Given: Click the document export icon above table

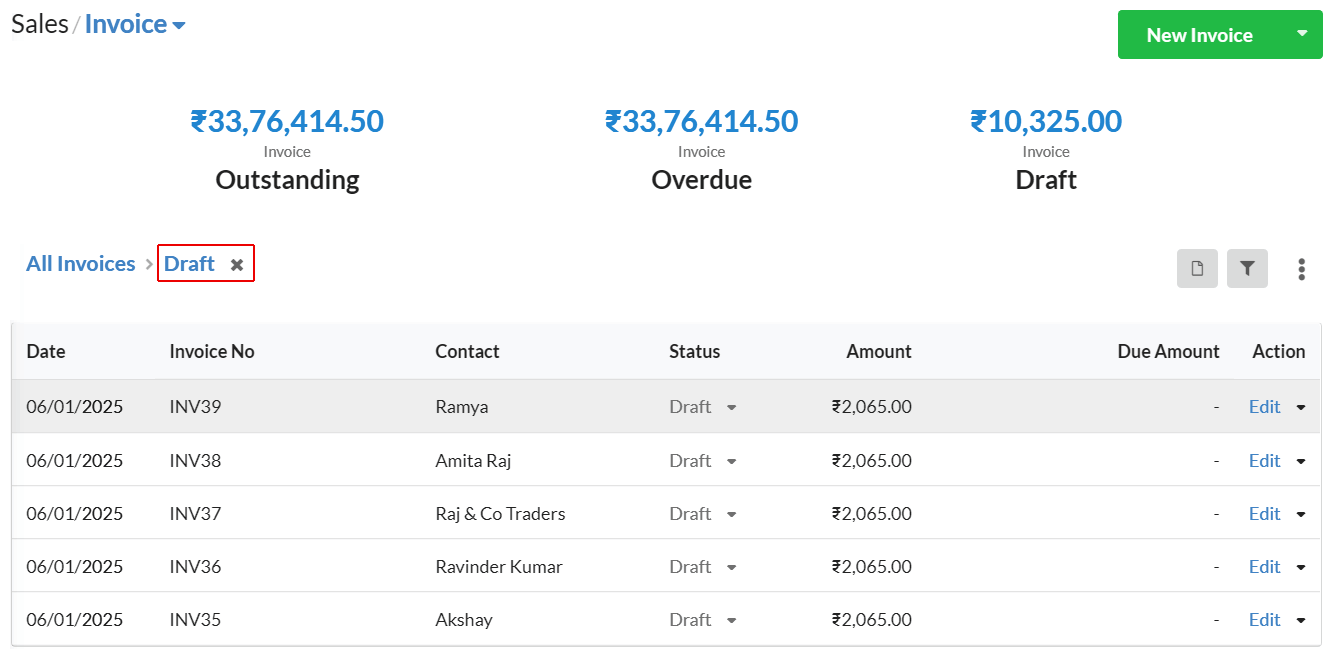Looking at the screenshot, I should (1197, 268).
